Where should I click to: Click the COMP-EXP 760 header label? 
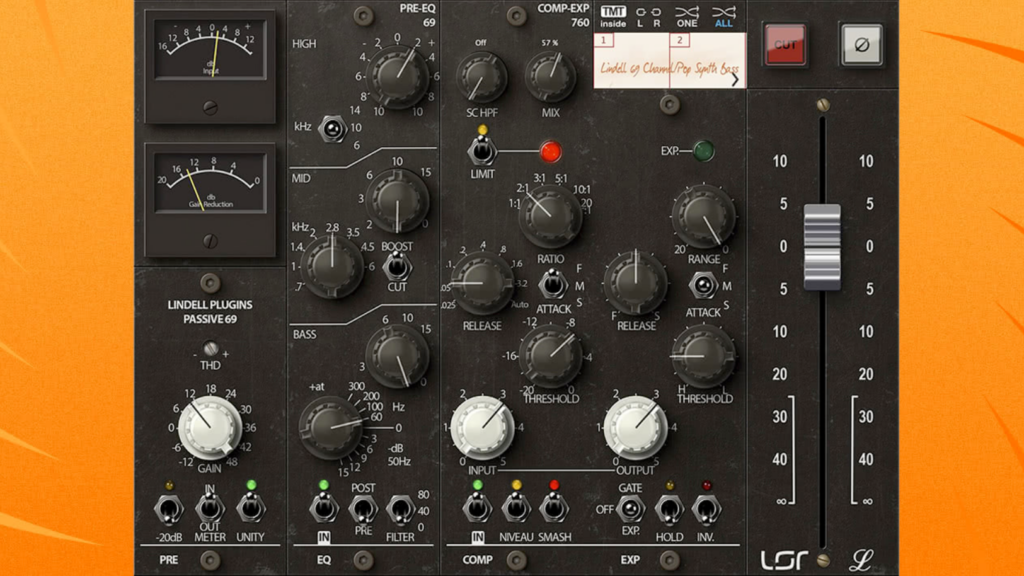563,15
